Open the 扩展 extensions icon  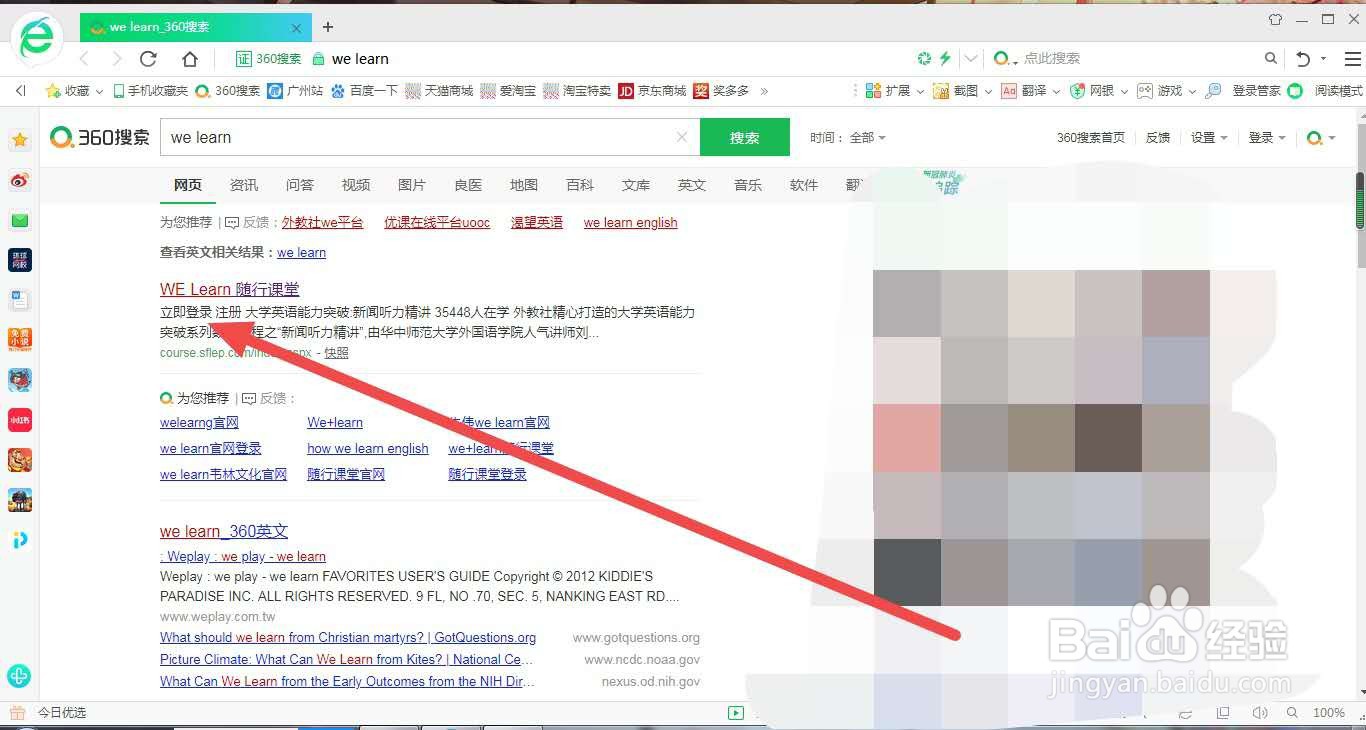click(x=885, y=90)
